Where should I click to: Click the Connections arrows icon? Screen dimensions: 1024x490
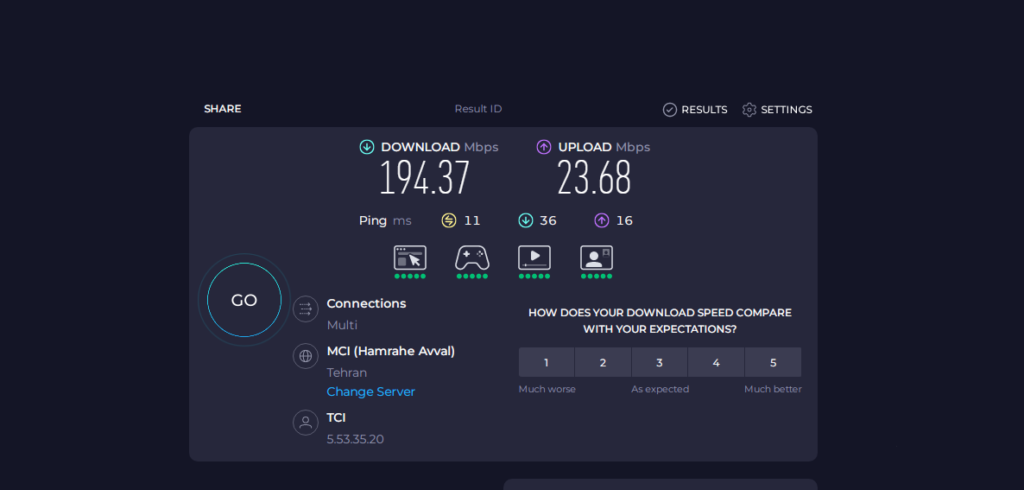click(x=306, y=309)
